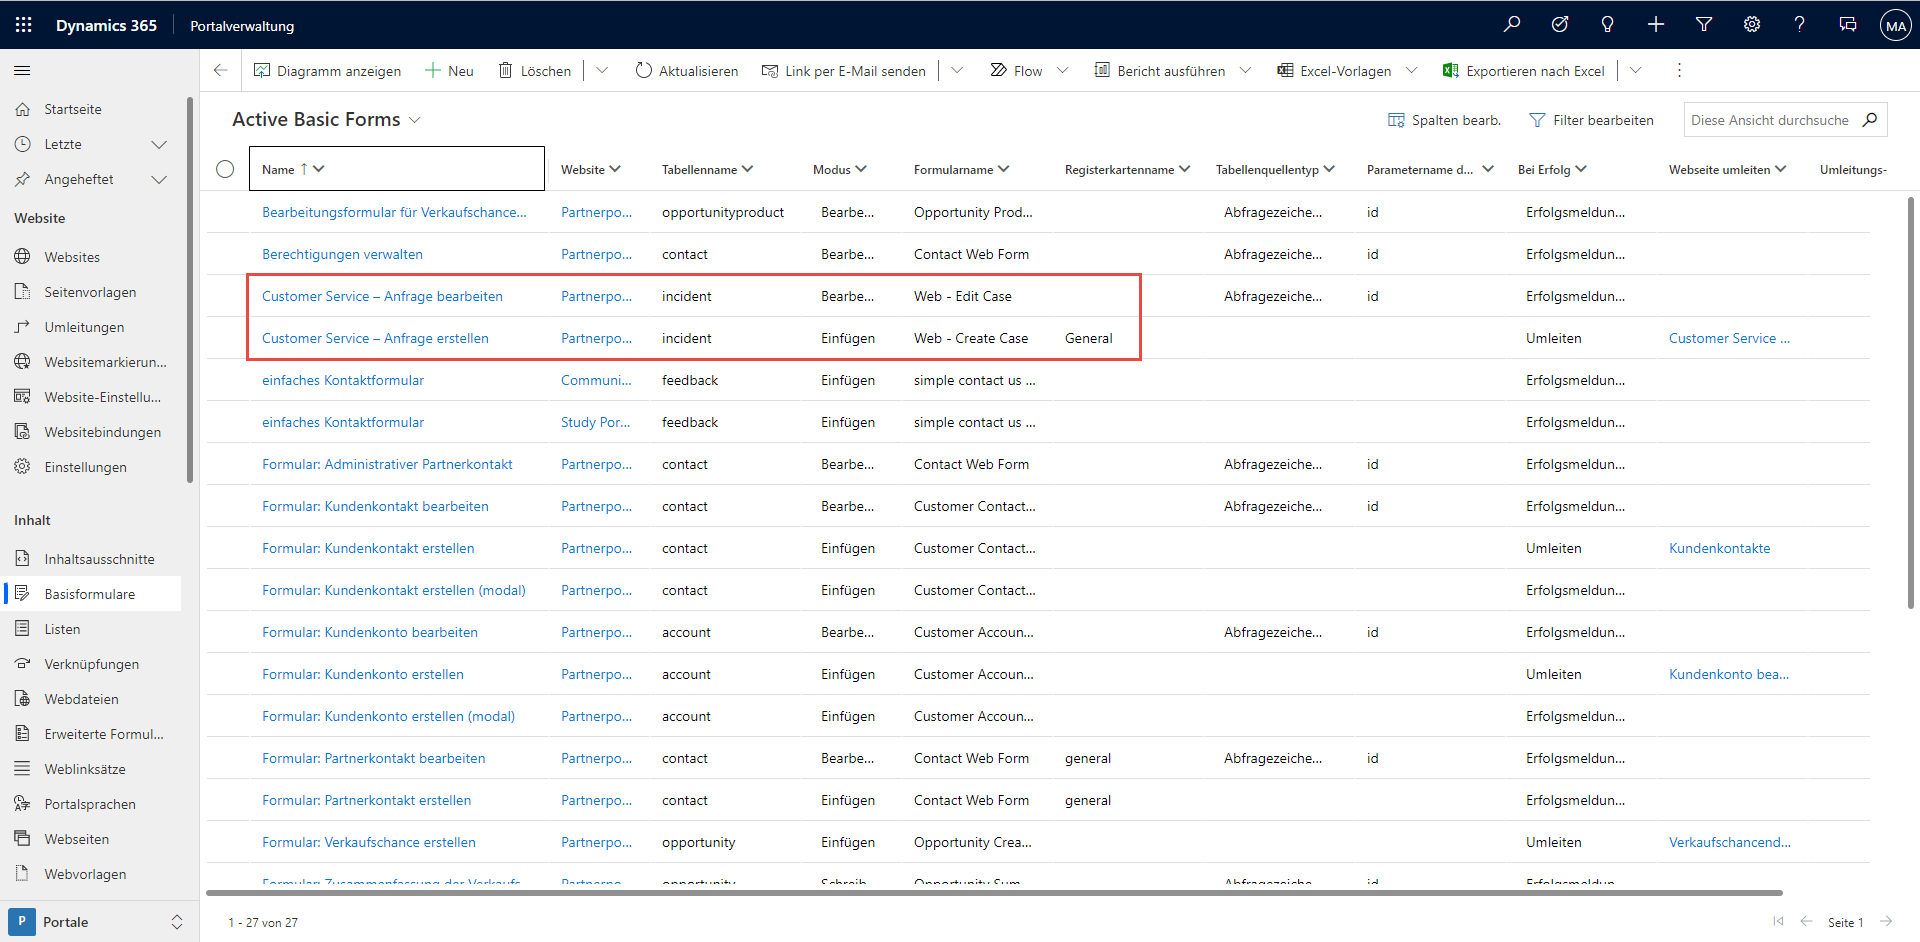Image resolution: width=1920 pixels, height=942 pixels.
Task: Click the plus quick create icon
Action: point(1655,25)
